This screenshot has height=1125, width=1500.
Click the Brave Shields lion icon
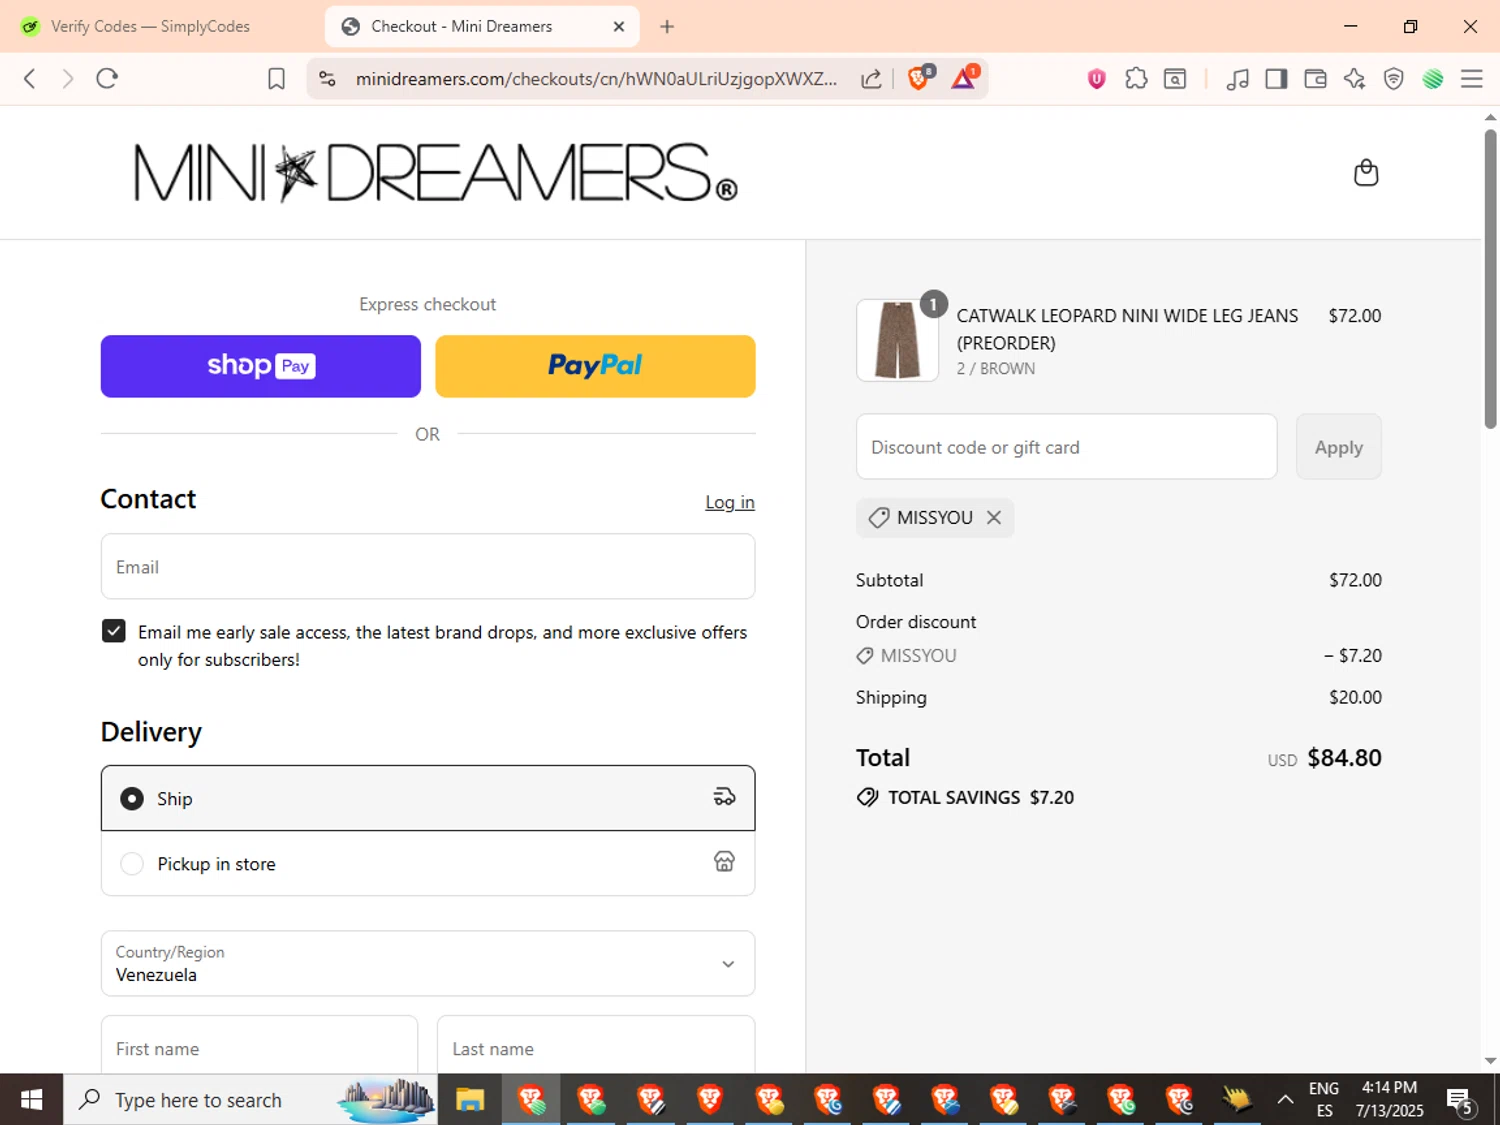[x=919, y=78]
